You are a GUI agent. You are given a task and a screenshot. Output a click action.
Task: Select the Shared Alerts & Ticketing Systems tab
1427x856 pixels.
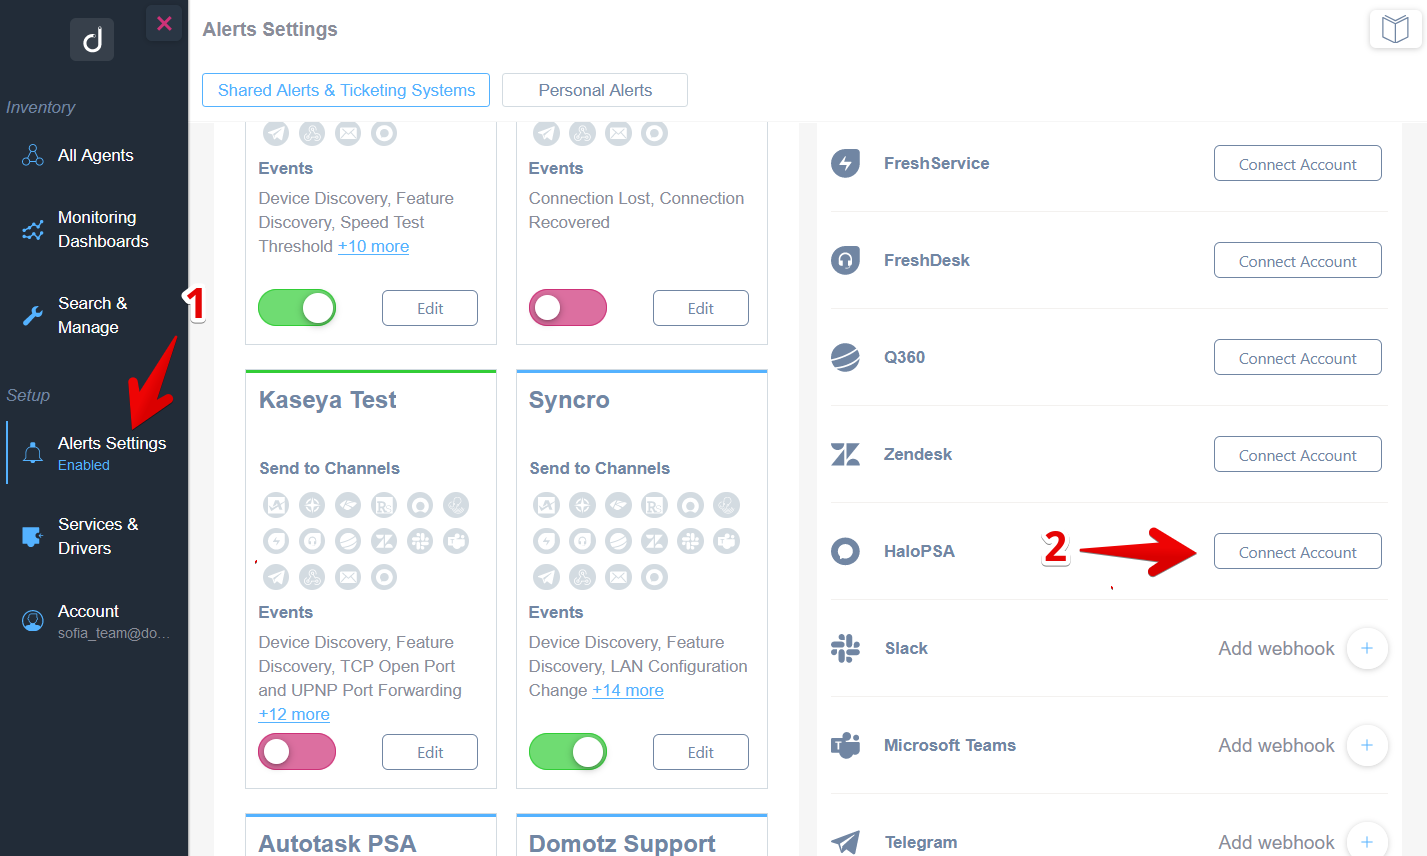(345, 90)
